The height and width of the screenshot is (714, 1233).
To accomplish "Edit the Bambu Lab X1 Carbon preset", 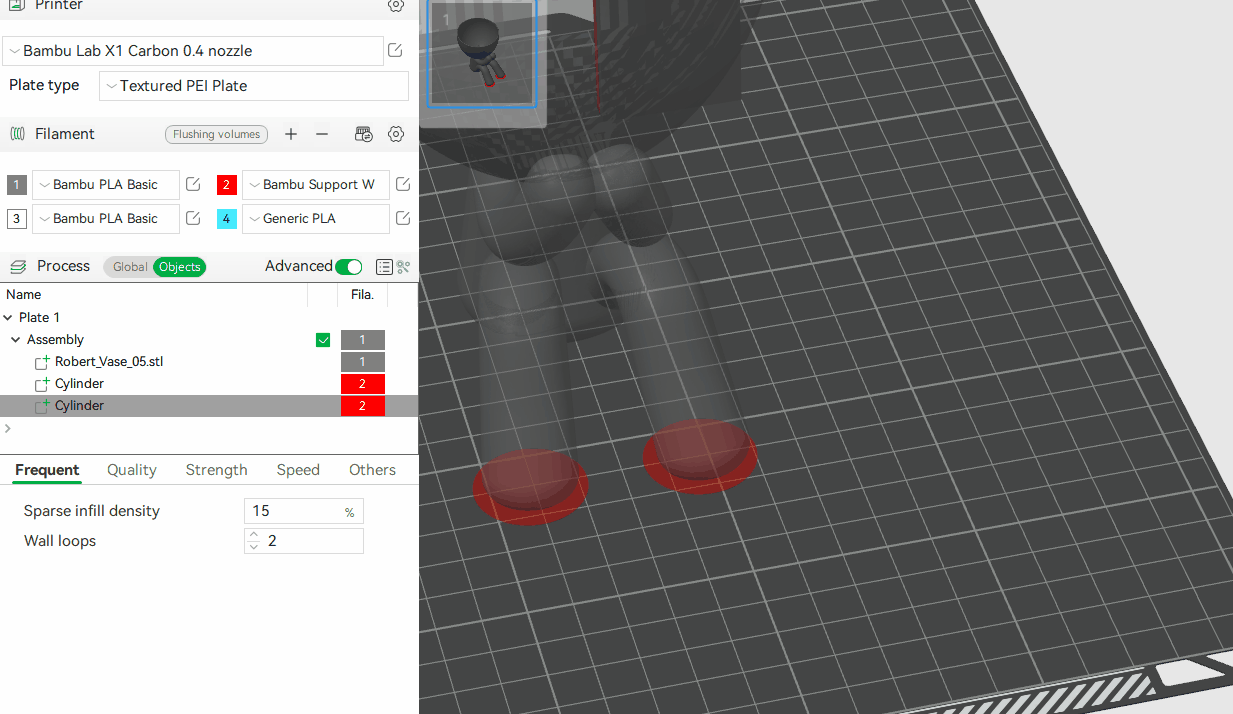I will tap(394, 49).
